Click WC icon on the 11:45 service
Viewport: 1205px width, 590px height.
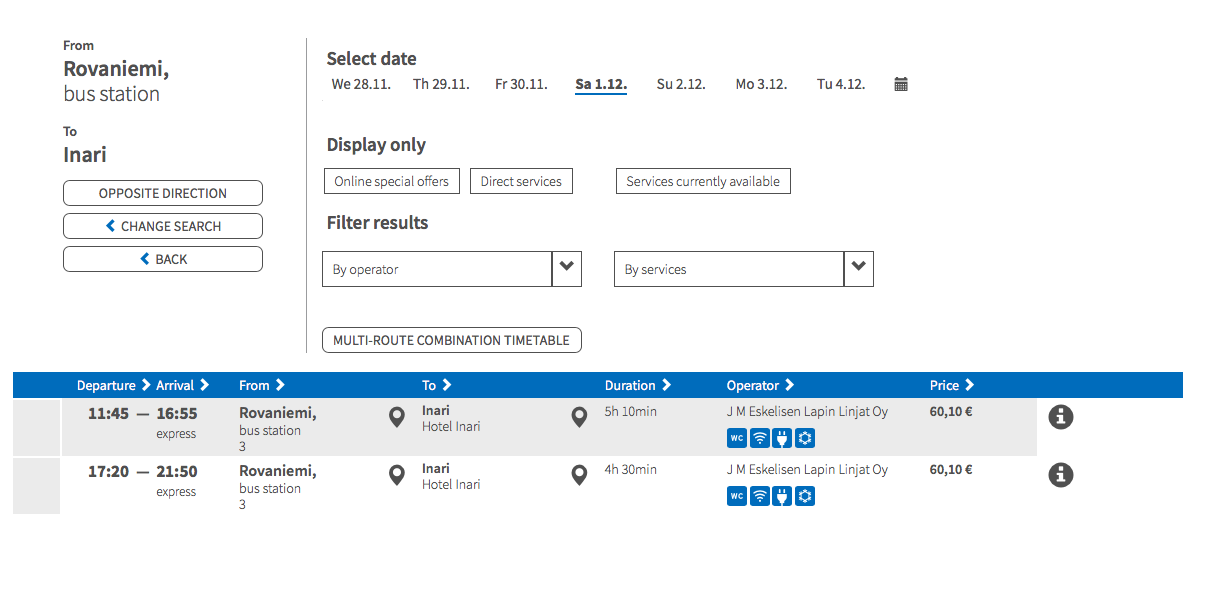point(736,438)
